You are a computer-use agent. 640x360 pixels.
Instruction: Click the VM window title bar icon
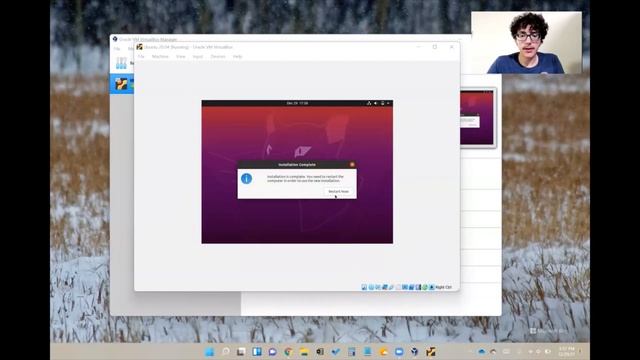pos(139,47)
